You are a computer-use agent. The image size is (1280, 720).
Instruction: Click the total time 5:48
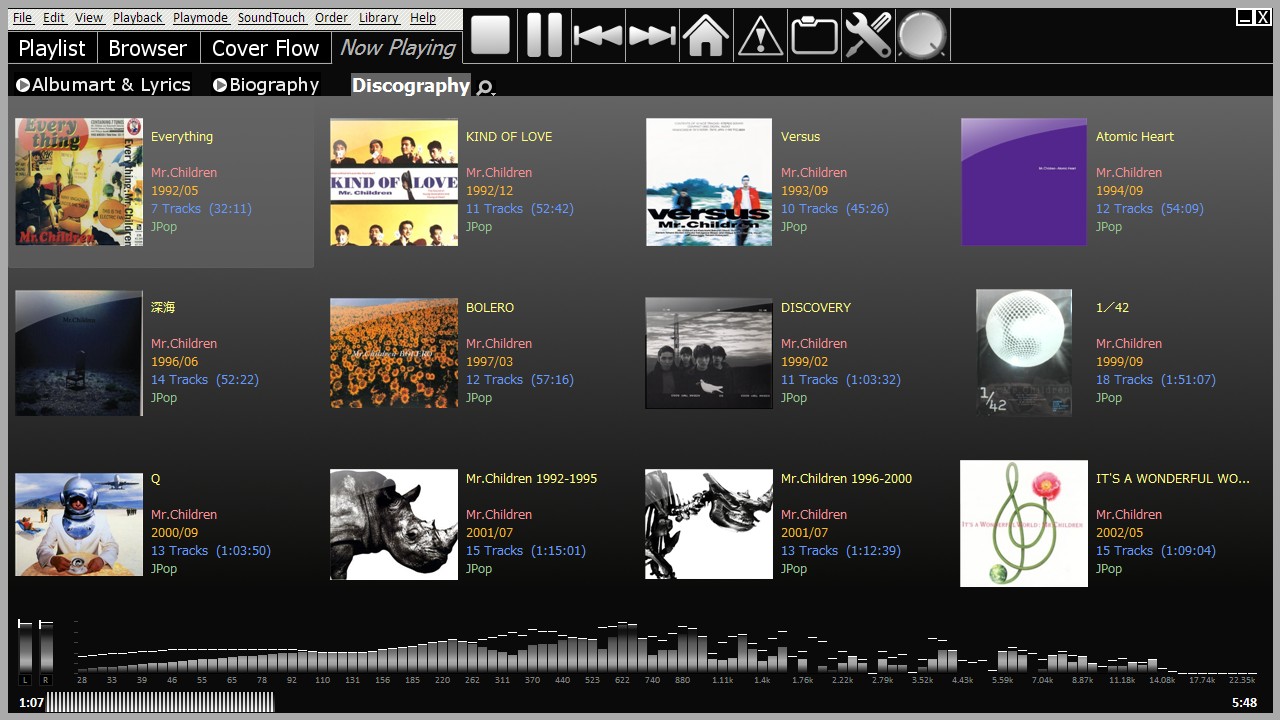click(x=1244, y=703)
